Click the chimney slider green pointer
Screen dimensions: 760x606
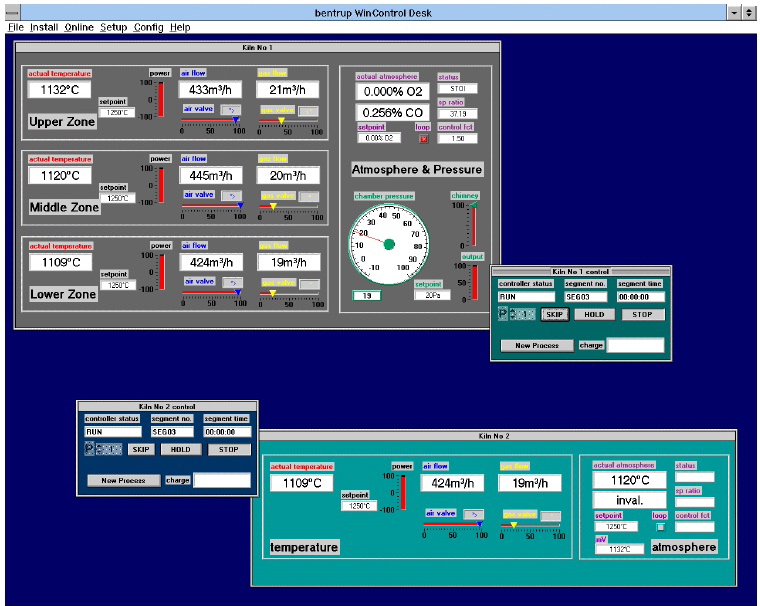474,205
